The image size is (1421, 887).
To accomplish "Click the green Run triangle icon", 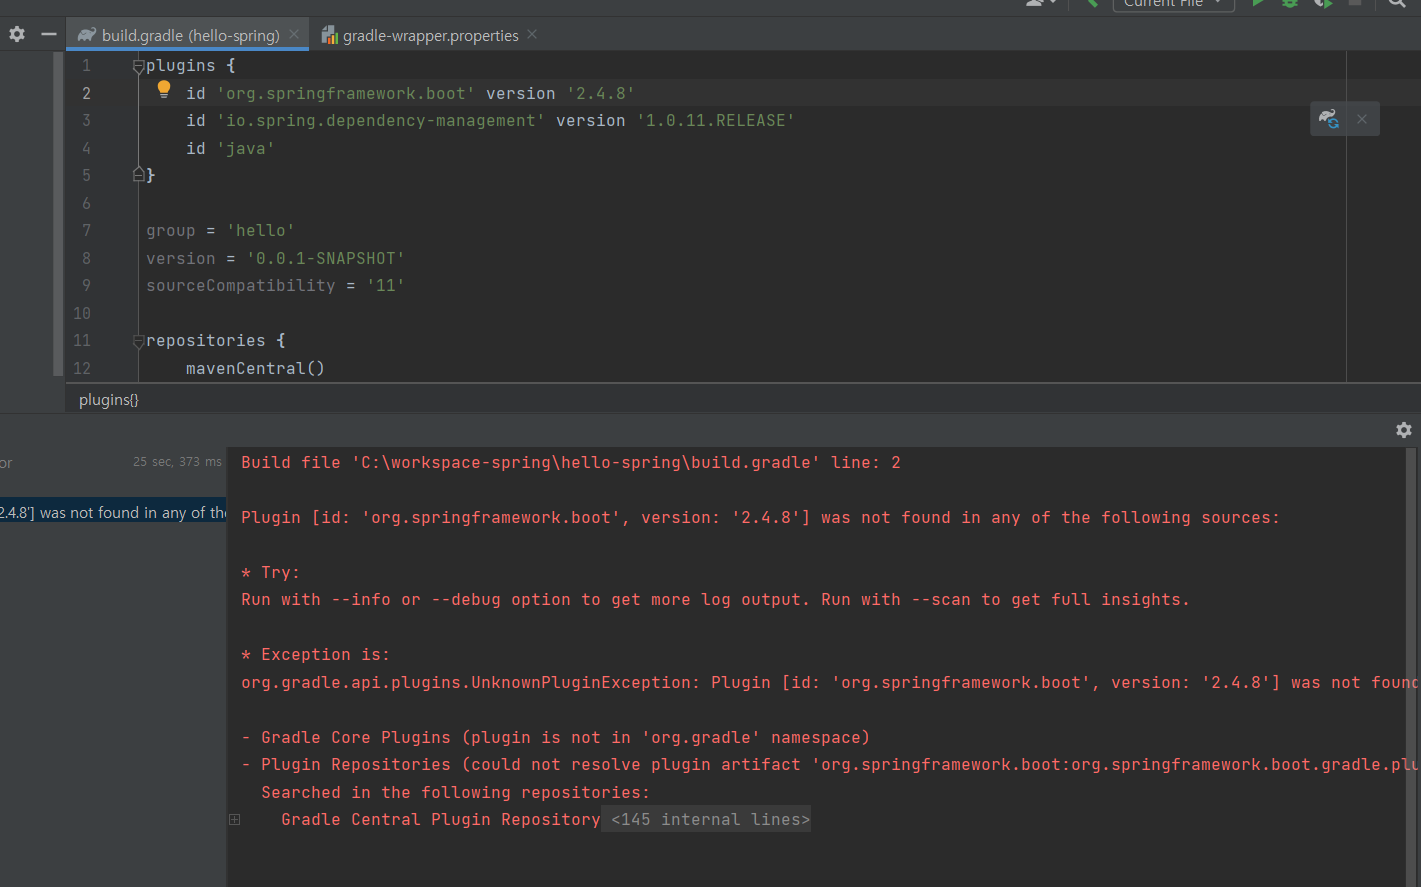I will point(1258,3).
